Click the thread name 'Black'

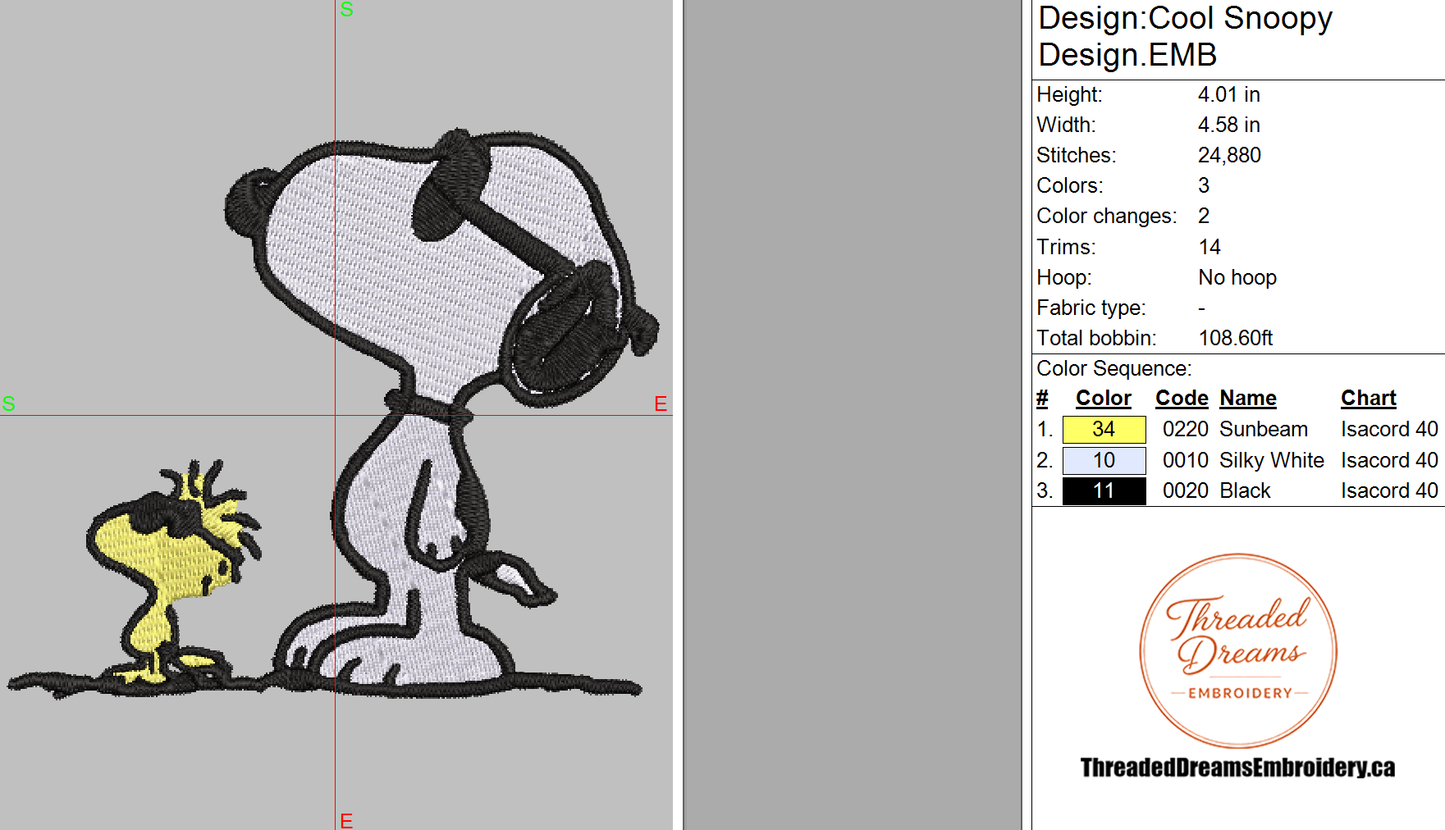1245,491
